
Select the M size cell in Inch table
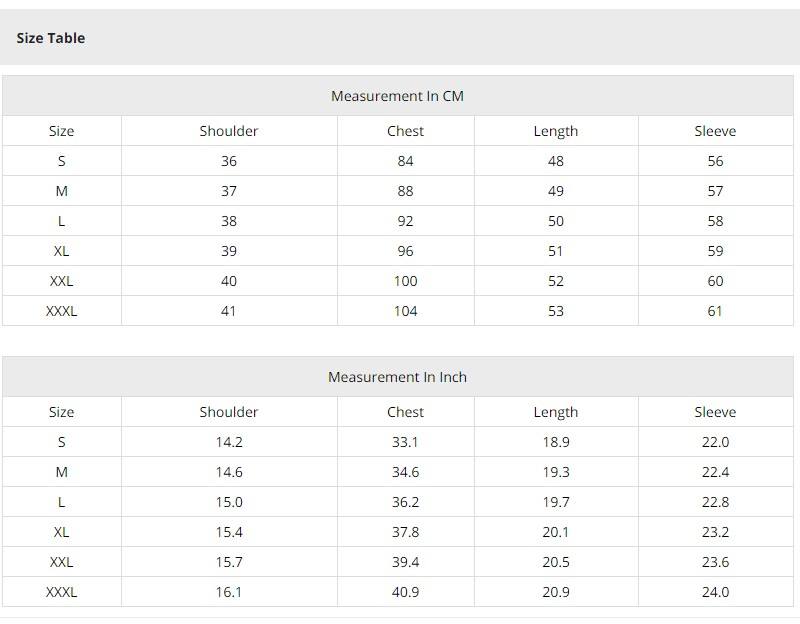61,472
